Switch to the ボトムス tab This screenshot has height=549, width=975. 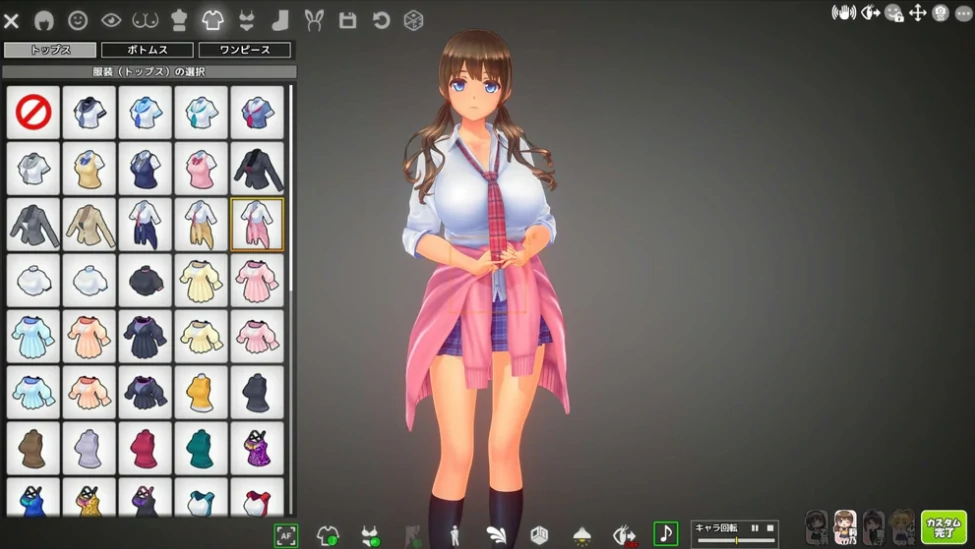[147, 50]
